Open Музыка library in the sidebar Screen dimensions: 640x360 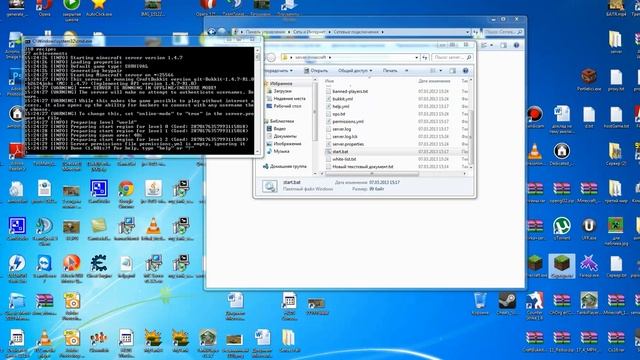[281, 151]
